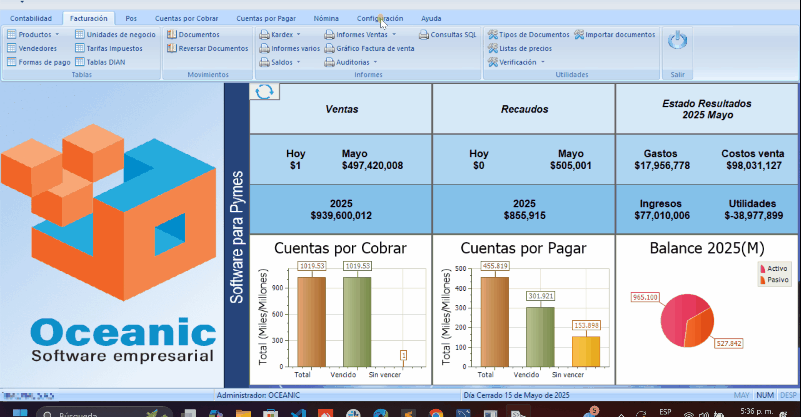The width and height of the screenshot is (801, 417).
Task: Switch to the Contabilidad tab
Action: (31, 18)
